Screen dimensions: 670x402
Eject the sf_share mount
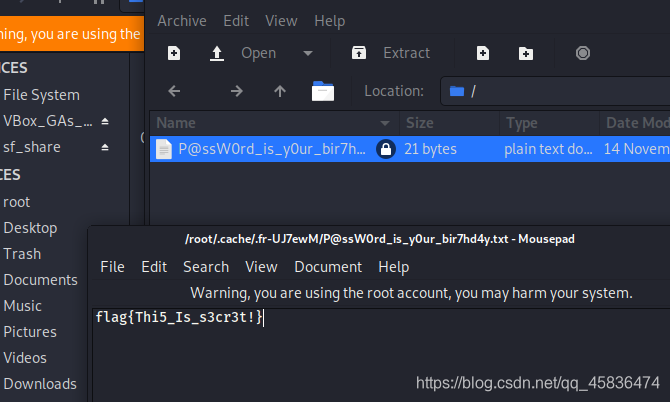[105, 147]
